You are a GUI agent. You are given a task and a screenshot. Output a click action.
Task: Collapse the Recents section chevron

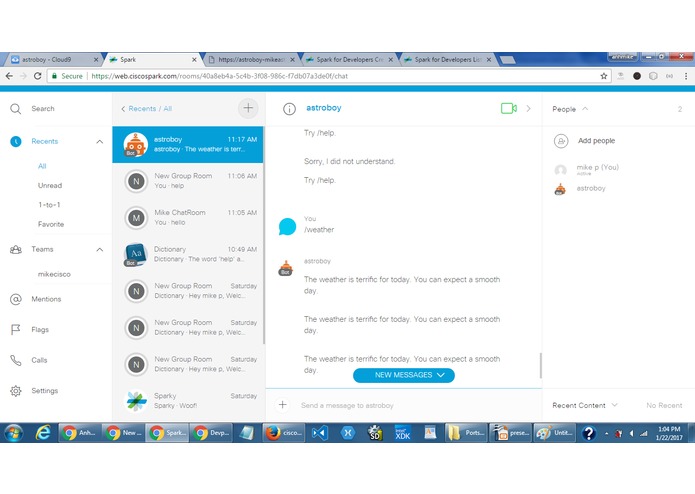[x=100, y=142]
